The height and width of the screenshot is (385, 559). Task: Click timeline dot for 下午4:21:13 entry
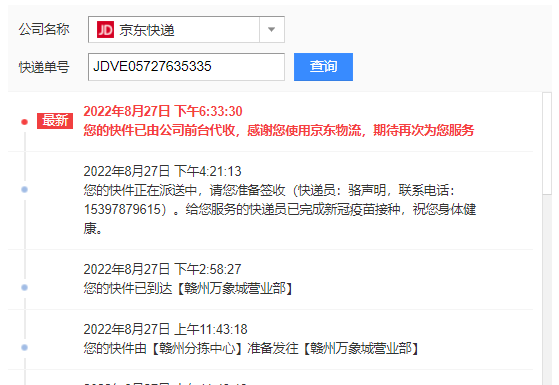(x=24, y=189)
